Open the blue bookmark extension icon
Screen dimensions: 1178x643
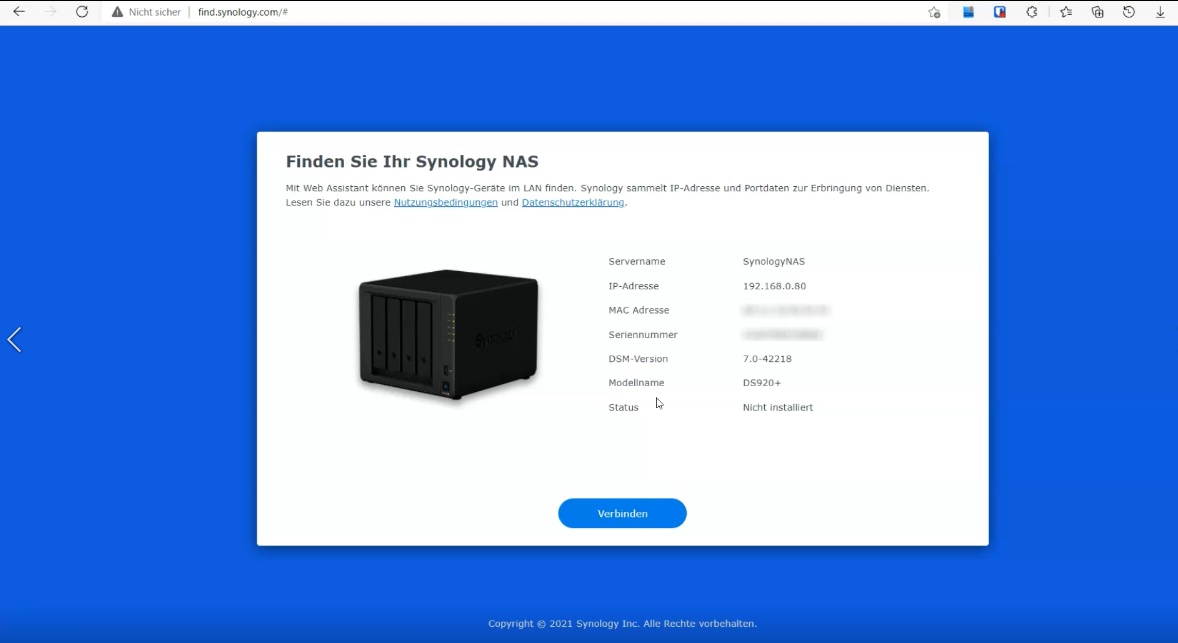click(x=968, y=12)
